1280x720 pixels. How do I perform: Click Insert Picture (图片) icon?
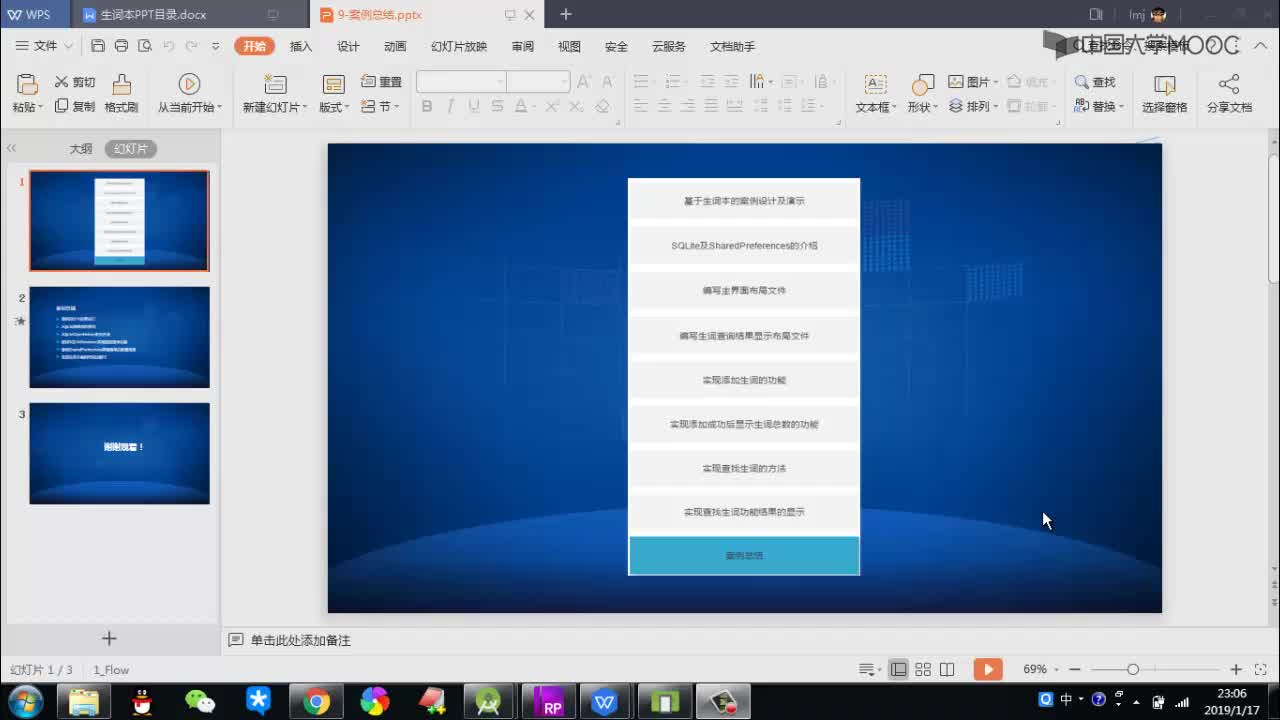(956, 82)
